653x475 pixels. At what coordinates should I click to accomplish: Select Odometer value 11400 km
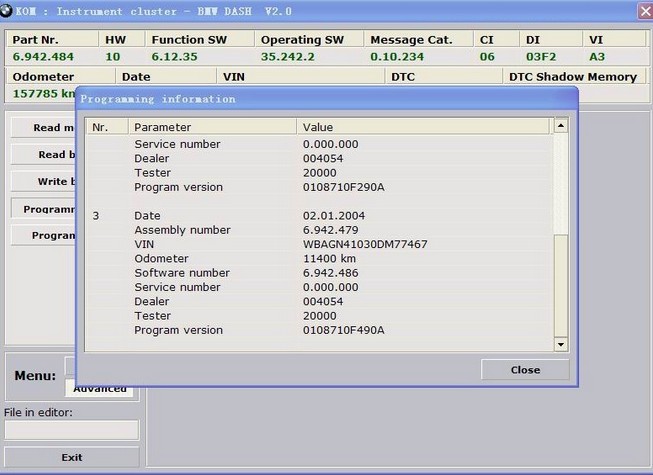[329, 259]
